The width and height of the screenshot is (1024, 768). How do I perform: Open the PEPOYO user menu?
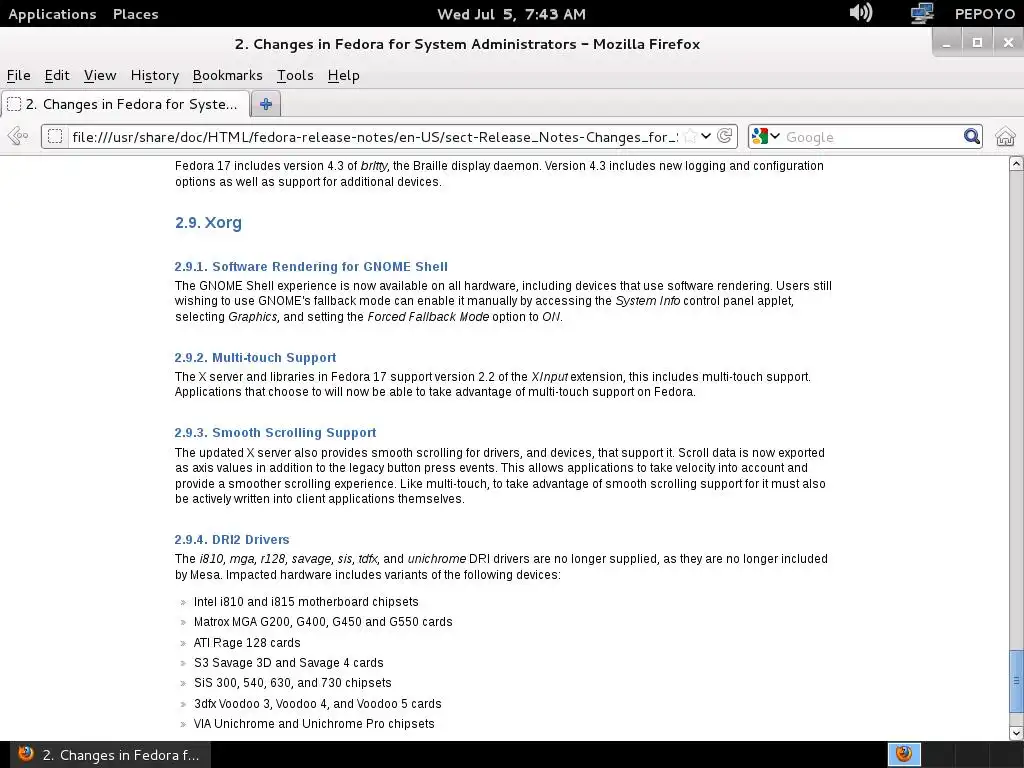pyautogui.click(x=985, y=14)
